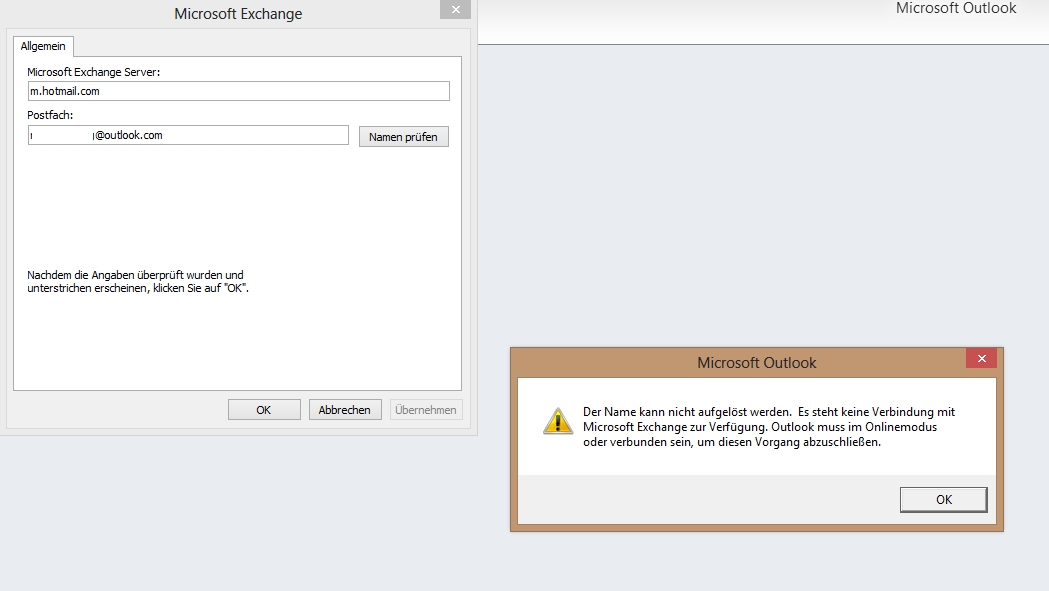Close the Microsoft Outlook warning dialog
Viewport: 1049px width, 591px height.
pyautogui.click(x=981, y=358)
